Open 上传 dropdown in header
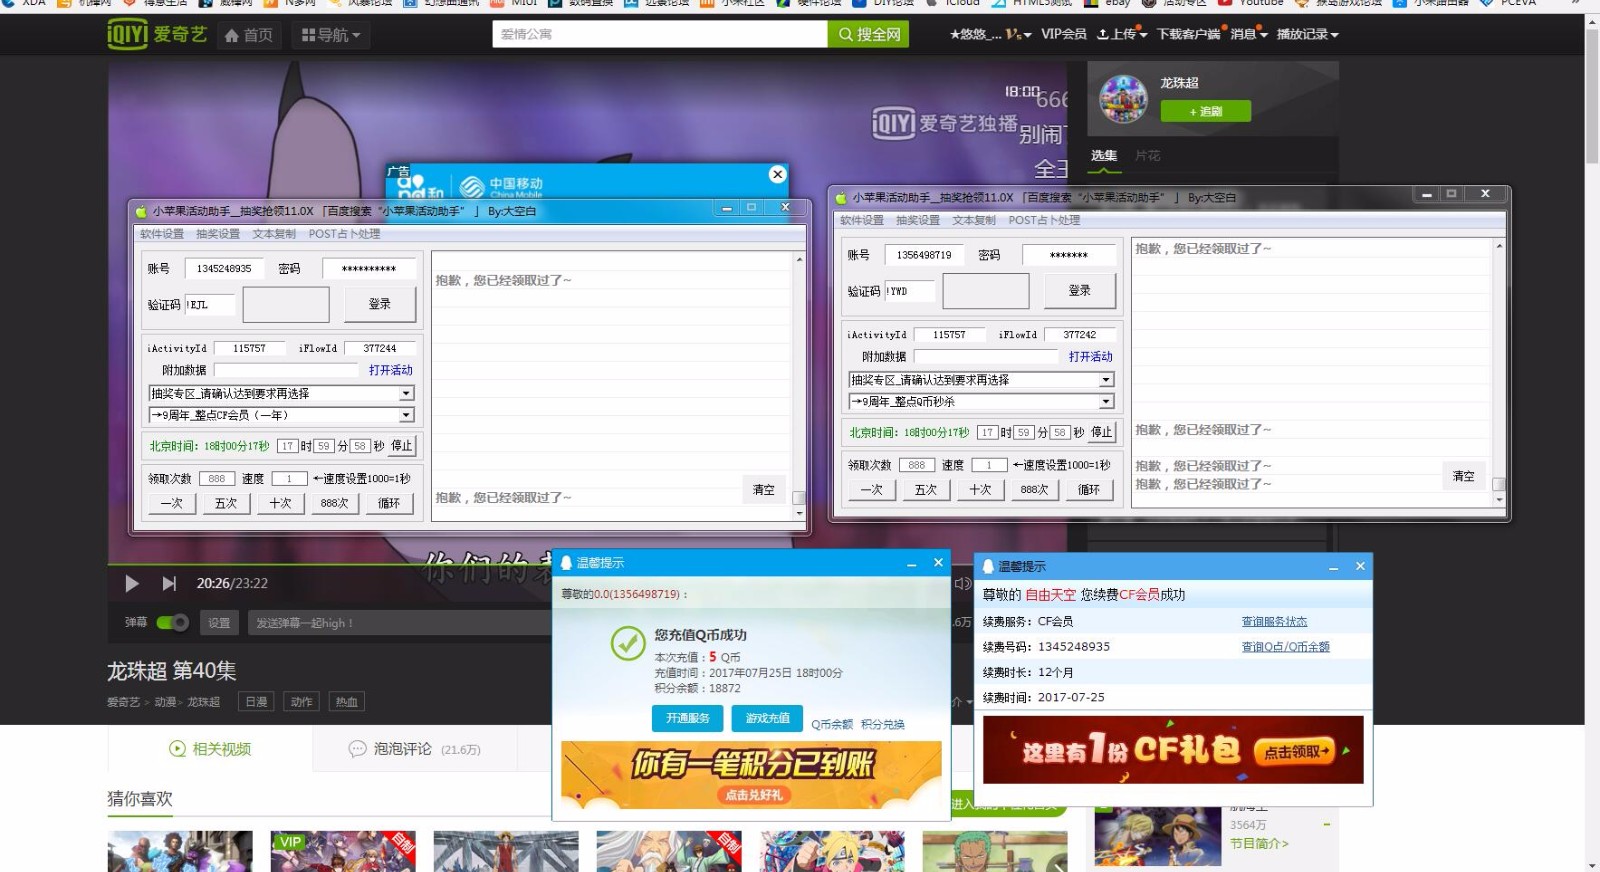 1121,34
